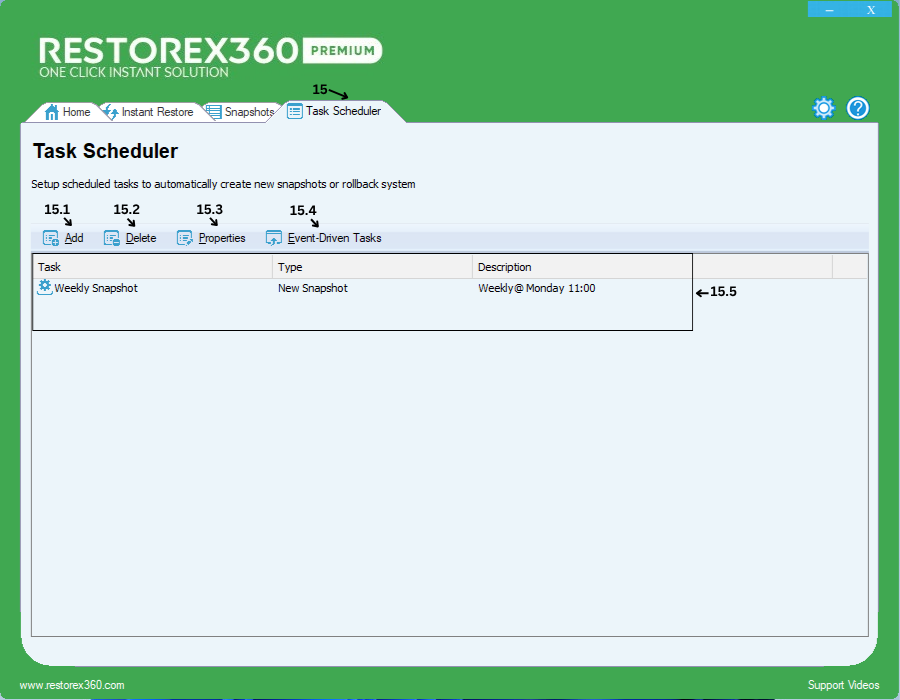Select the New Snapshot type cell
Screen dimensions: 900x700
(313, 288)
